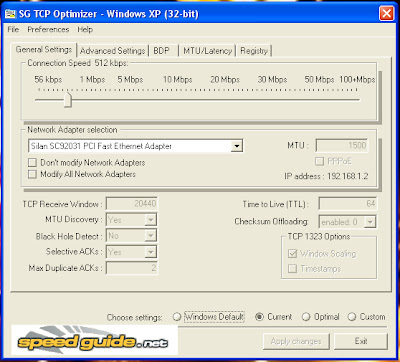Screen dimensions: 400x362
Task: Toggle the Timestamps checkbox
Action: tap(292, 269)
